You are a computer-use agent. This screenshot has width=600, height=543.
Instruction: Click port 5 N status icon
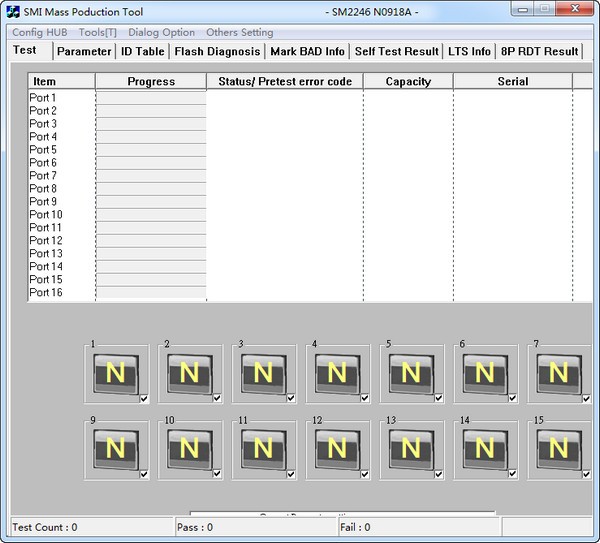tap(411, 374)
